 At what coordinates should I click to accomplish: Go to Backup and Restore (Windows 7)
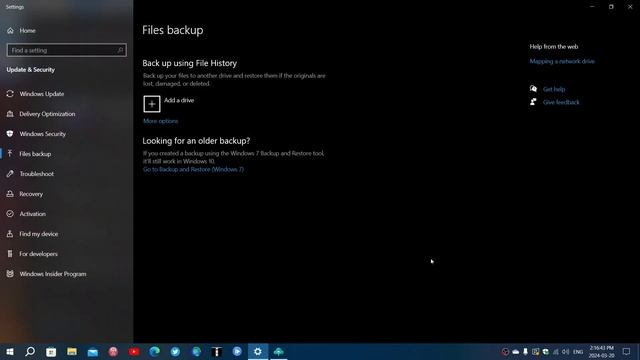[193, 169]
